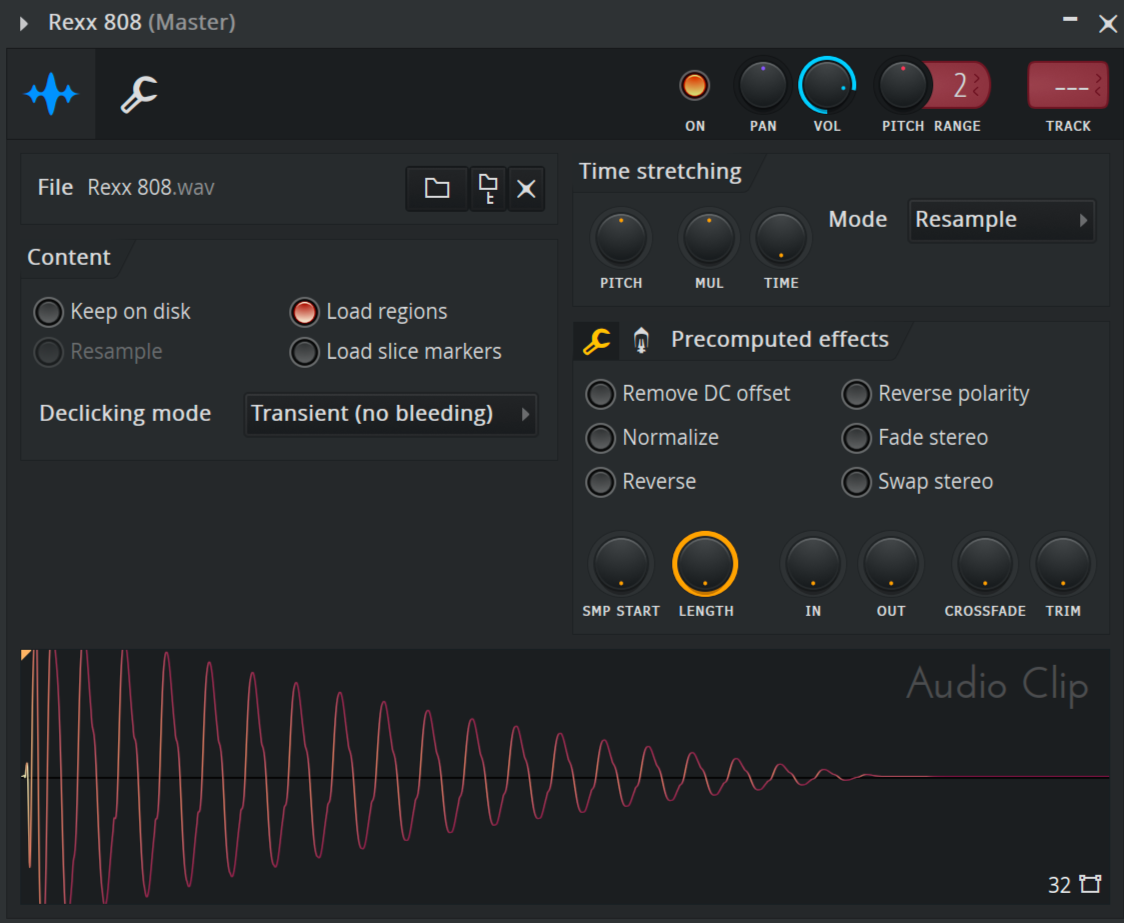
Task: Toggle Load slice markers option
Action: coord(304,352)
